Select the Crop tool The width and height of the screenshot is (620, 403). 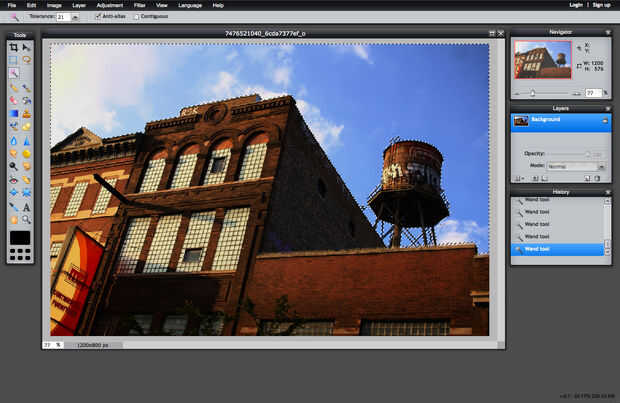(x=14, y=47)
